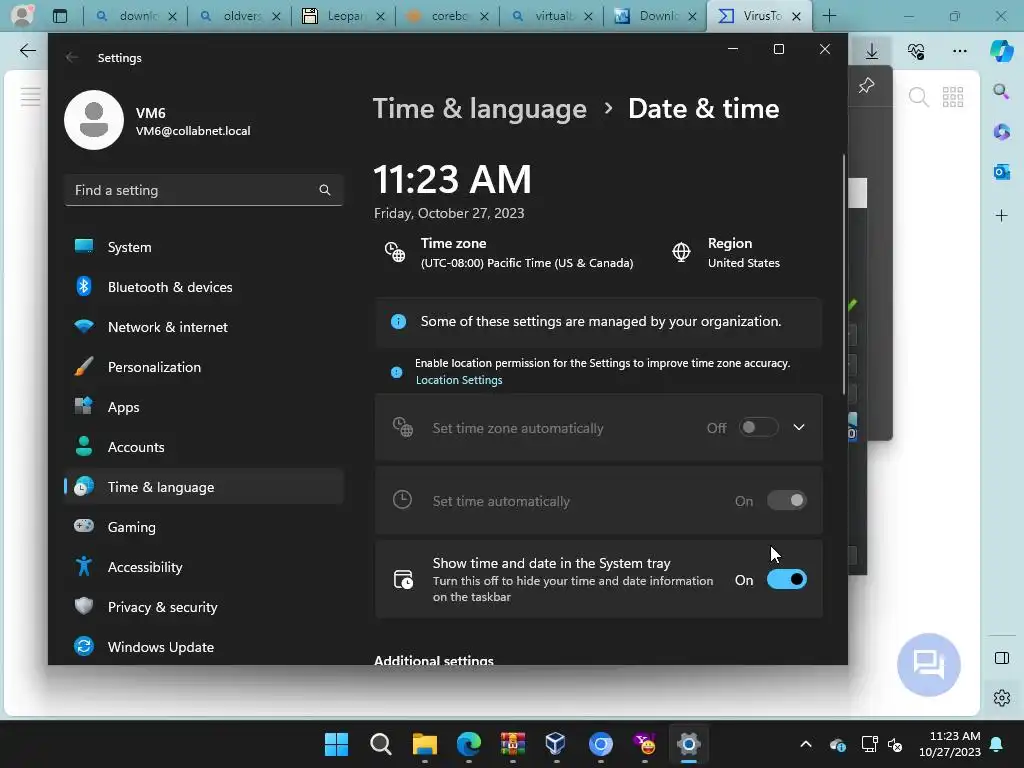
Task: Click the plus icon in browser sidebar
Action: click(1001, 216)
